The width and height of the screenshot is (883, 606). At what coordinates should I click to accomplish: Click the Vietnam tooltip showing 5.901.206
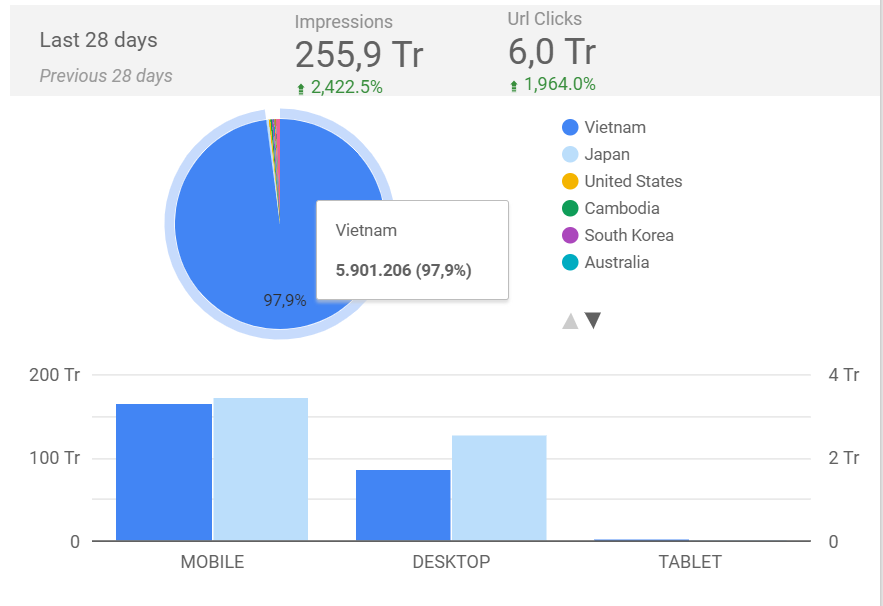[412, 250]
